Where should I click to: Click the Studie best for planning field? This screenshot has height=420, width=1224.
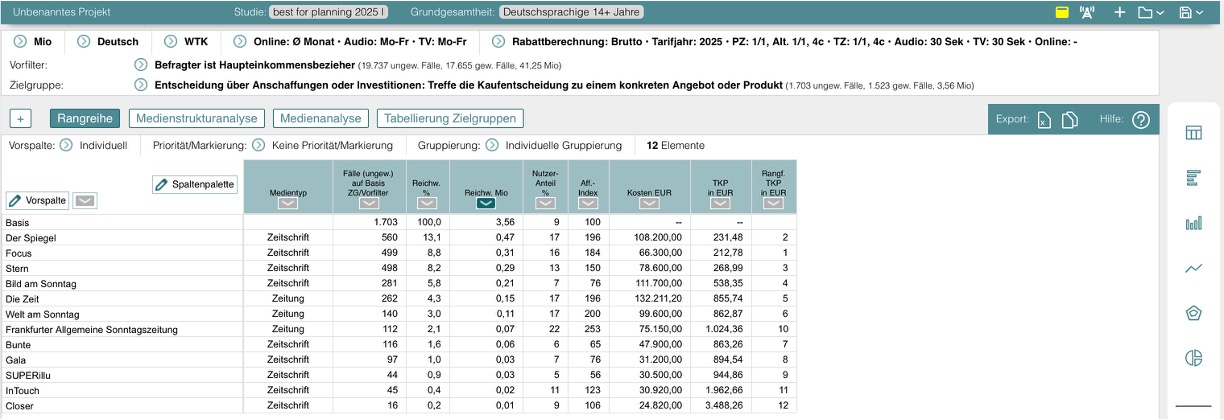point(329,13)
